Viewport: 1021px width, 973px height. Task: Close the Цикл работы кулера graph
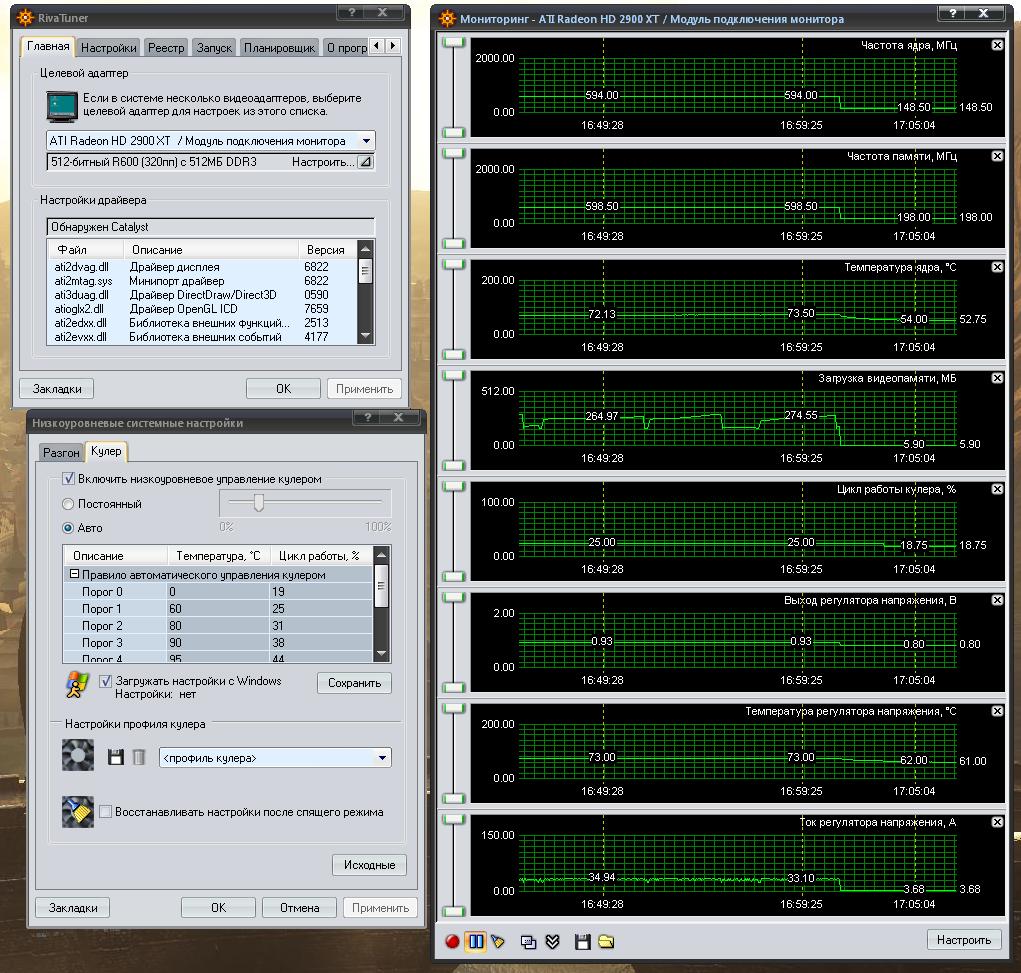[997, 489]
